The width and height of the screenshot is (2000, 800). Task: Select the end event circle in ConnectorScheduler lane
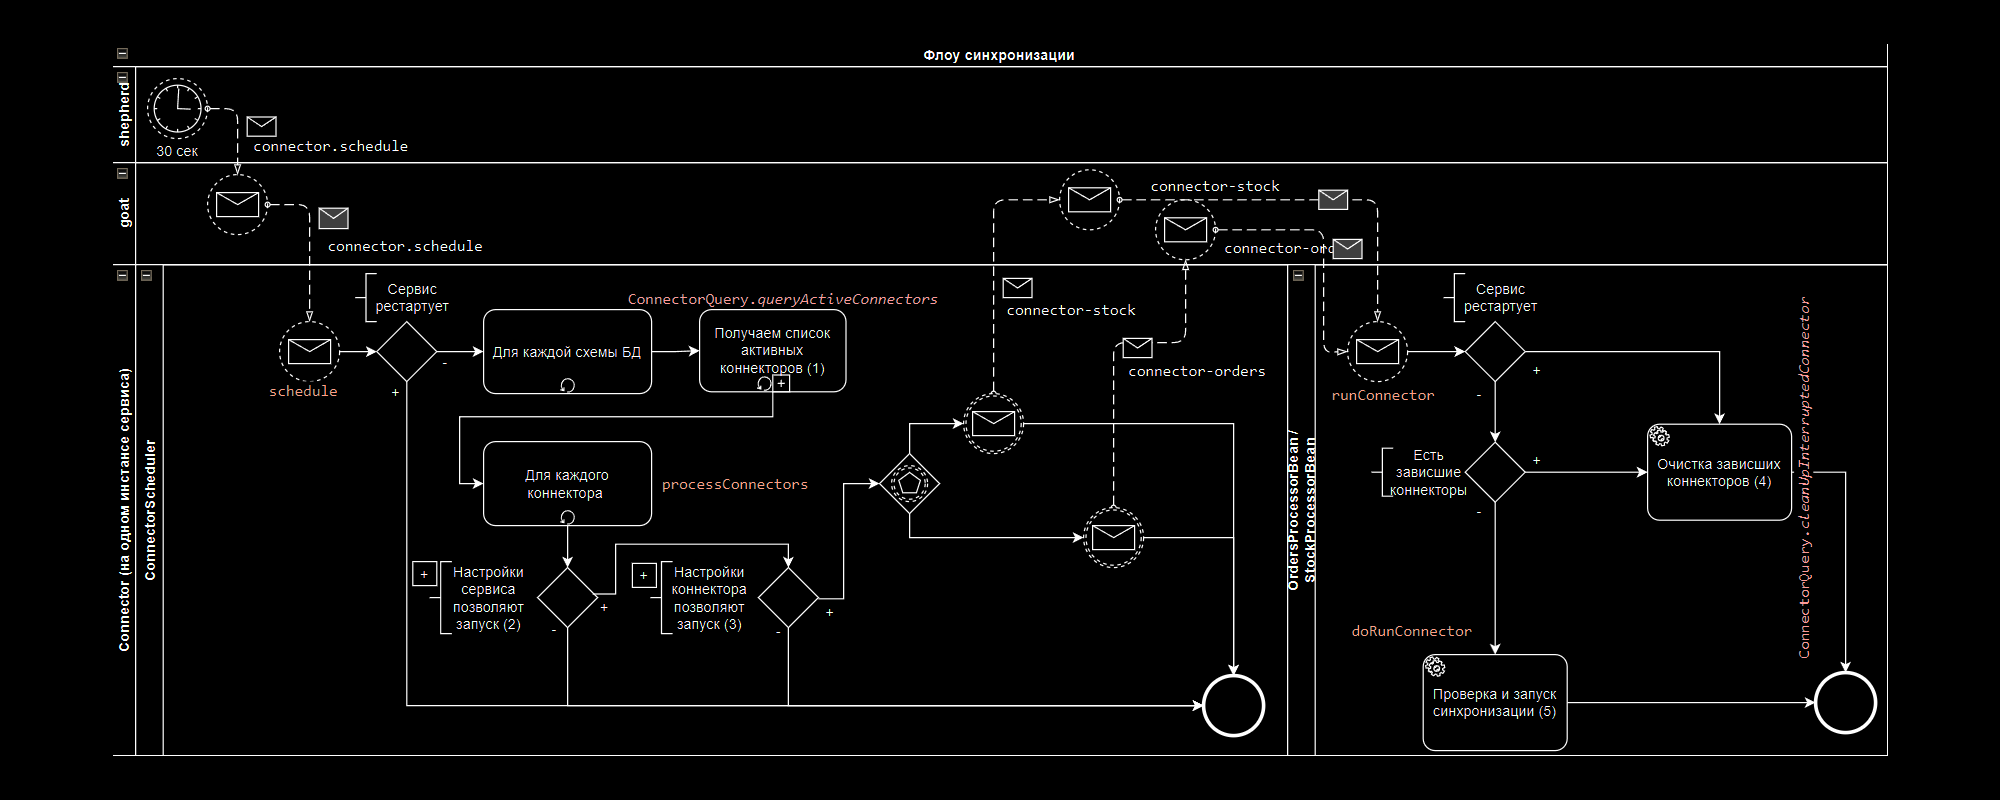point(1233,705)
